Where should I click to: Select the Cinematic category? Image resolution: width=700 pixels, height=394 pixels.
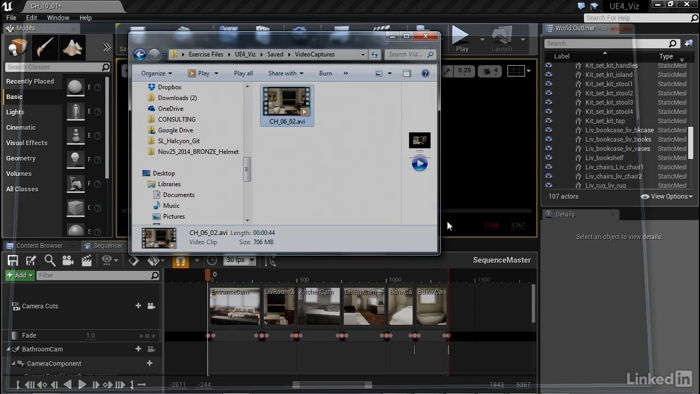21,127
